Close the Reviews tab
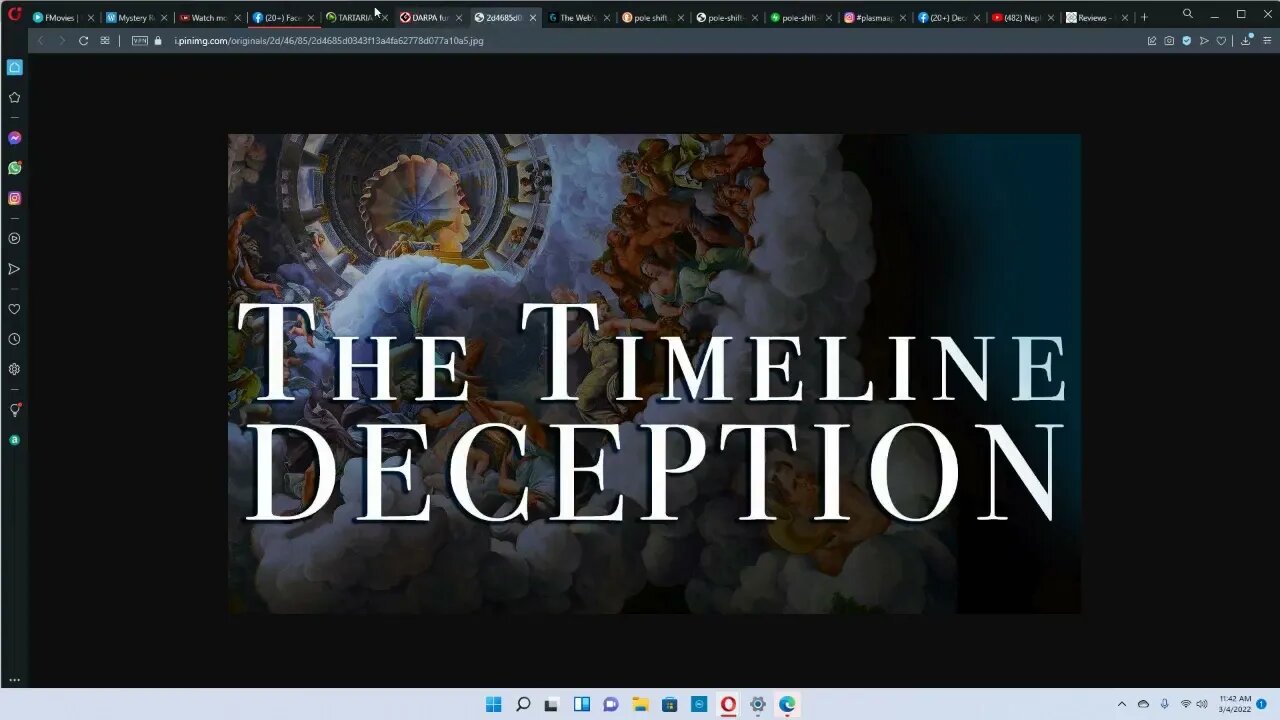This screenshot has height=720, width=1280. 1125,17
